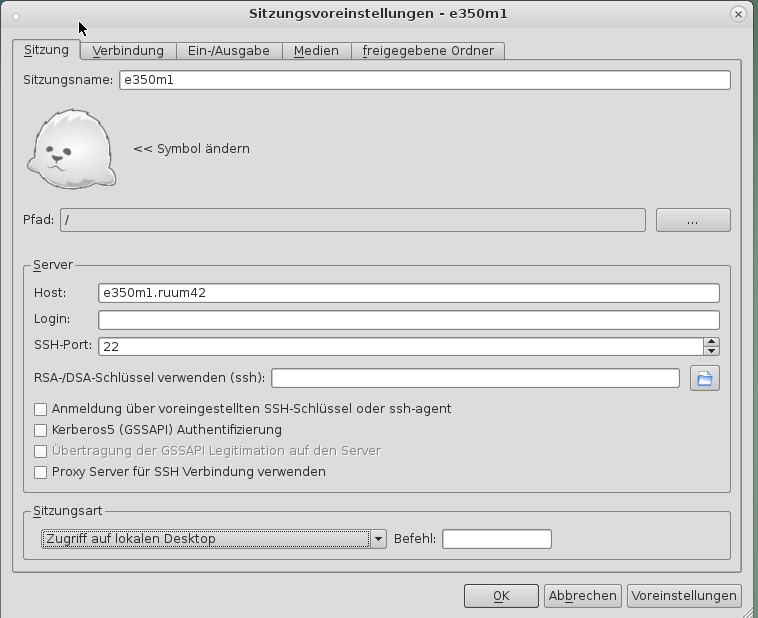Toggle Kerberos5 (GSSAPI) Authentifizierung checkbox
This screenshot has height=618, width=758.
[41, 430]
